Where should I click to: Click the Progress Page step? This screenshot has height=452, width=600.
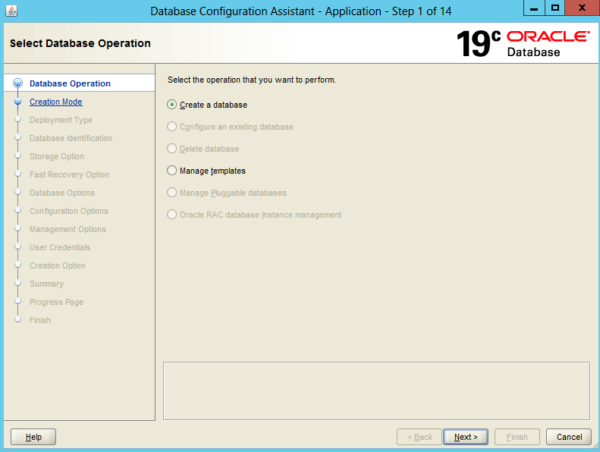pyautogui.click(x=56, y=302)
